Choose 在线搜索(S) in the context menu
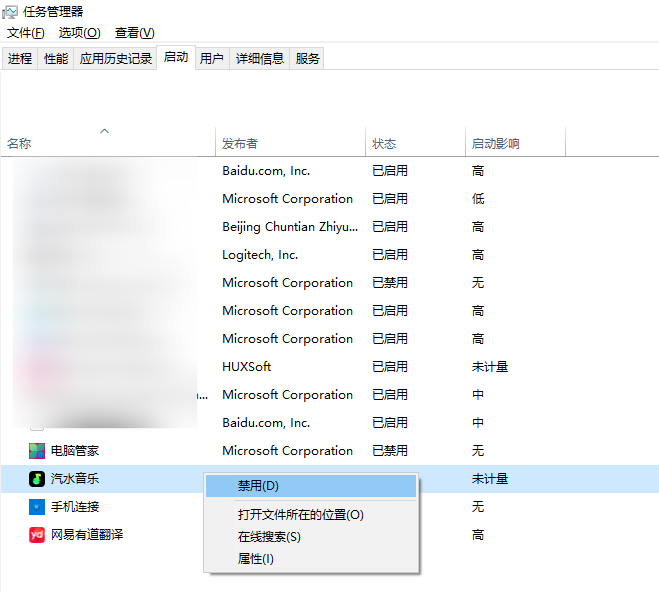 (311, 537)
